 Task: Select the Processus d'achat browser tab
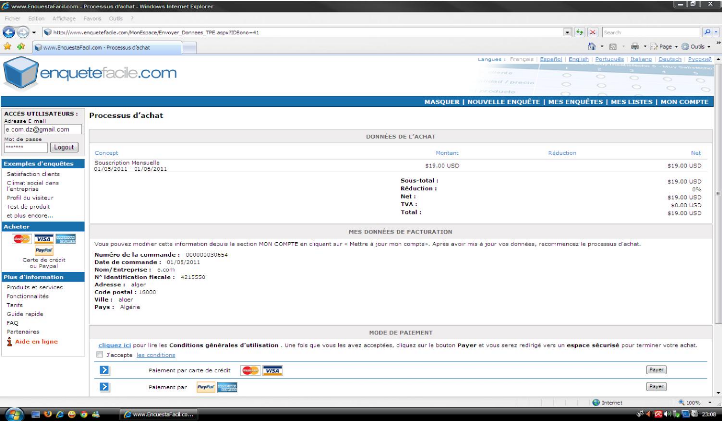[107, 47]
